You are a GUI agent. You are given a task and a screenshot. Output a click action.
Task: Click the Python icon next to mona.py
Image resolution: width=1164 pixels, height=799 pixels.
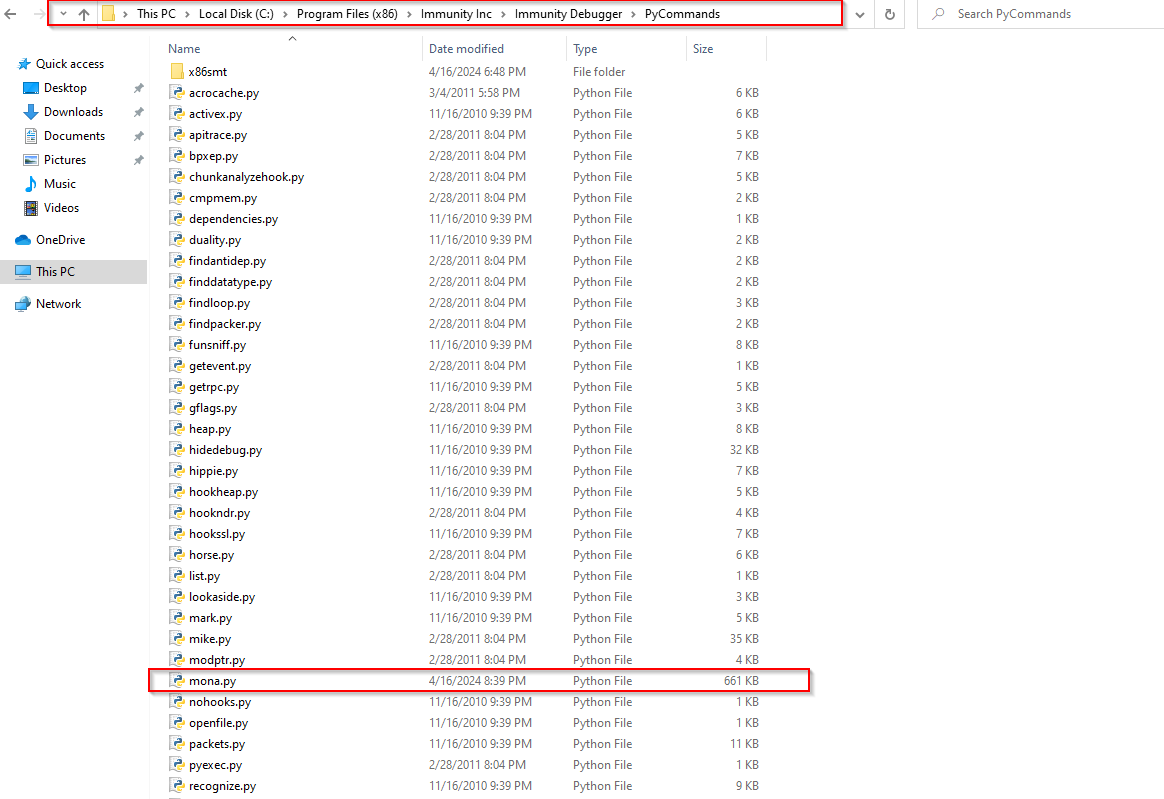178,681
